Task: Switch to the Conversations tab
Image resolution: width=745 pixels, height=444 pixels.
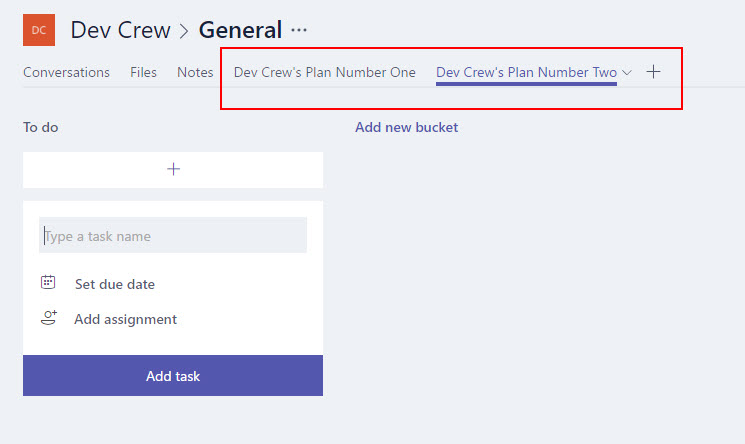Action: point(67,72)
